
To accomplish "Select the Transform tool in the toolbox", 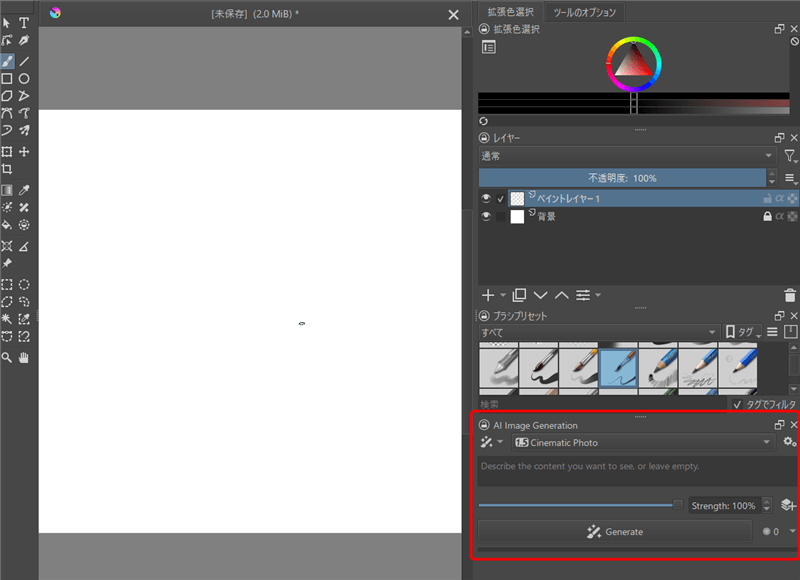I will [x=7, y=150].
